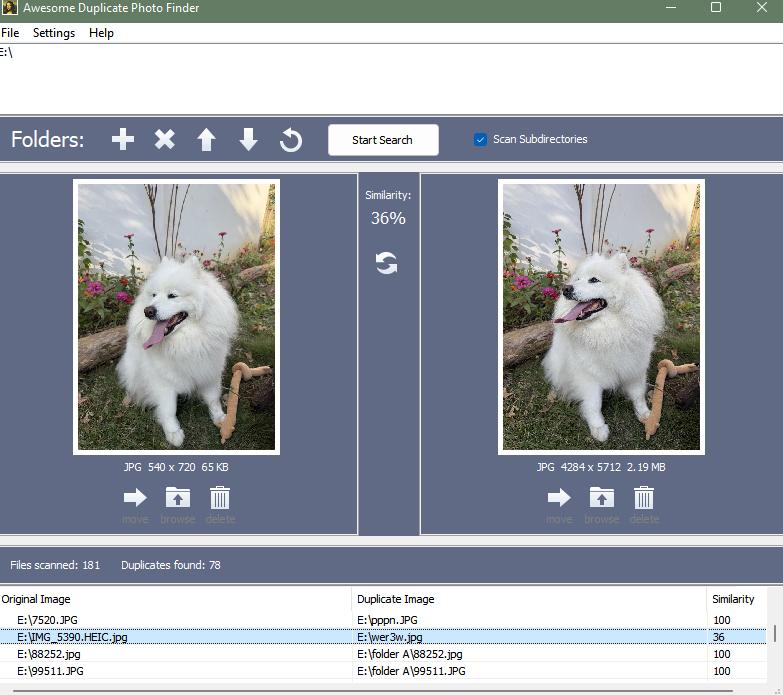Click the Duplicate Image column header
Viewport: 783px width, 695px height.
click(529, 599)
